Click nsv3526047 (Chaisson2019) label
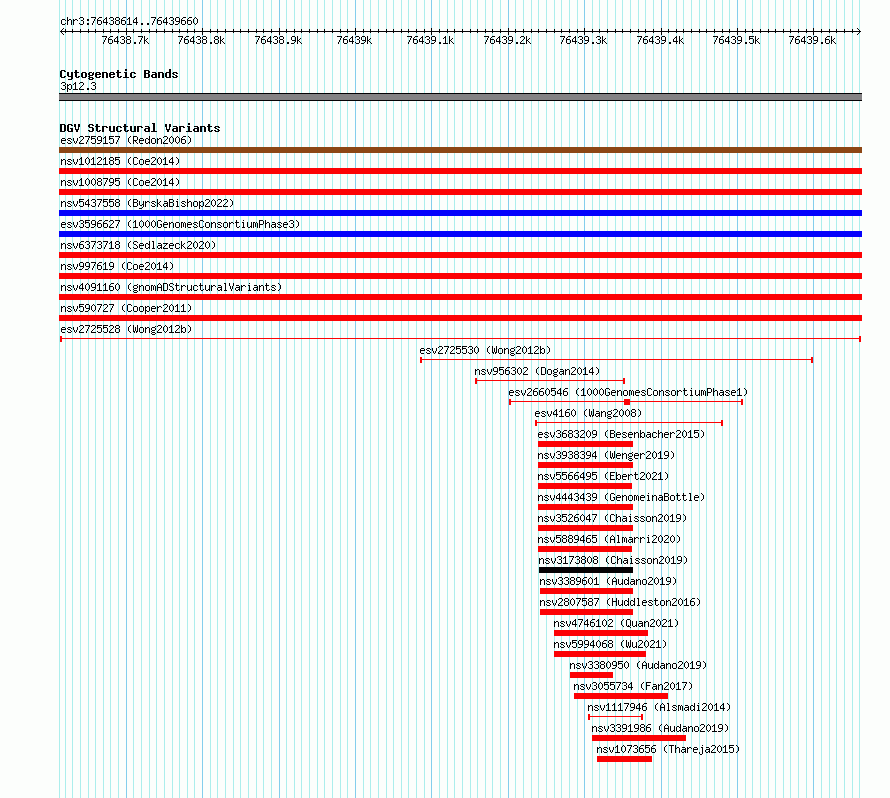 tap(612, 518)
